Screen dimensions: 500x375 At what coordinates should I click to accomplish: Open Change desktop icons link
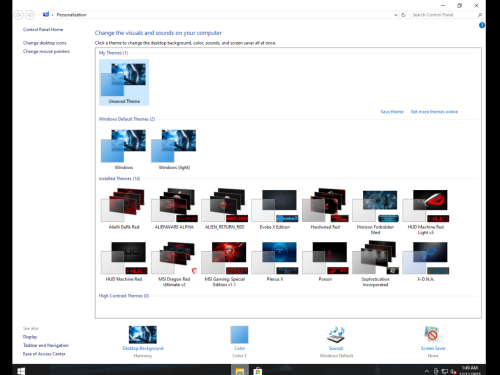coord(45,43)
